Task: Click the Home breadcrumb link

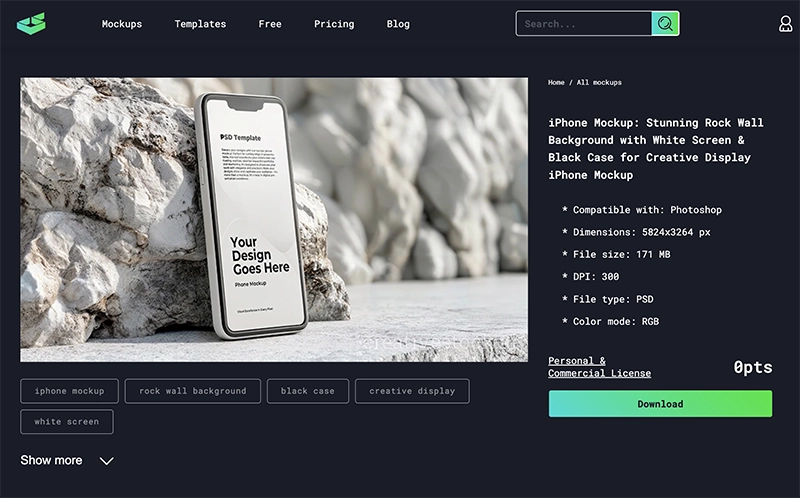Action: 556,83
